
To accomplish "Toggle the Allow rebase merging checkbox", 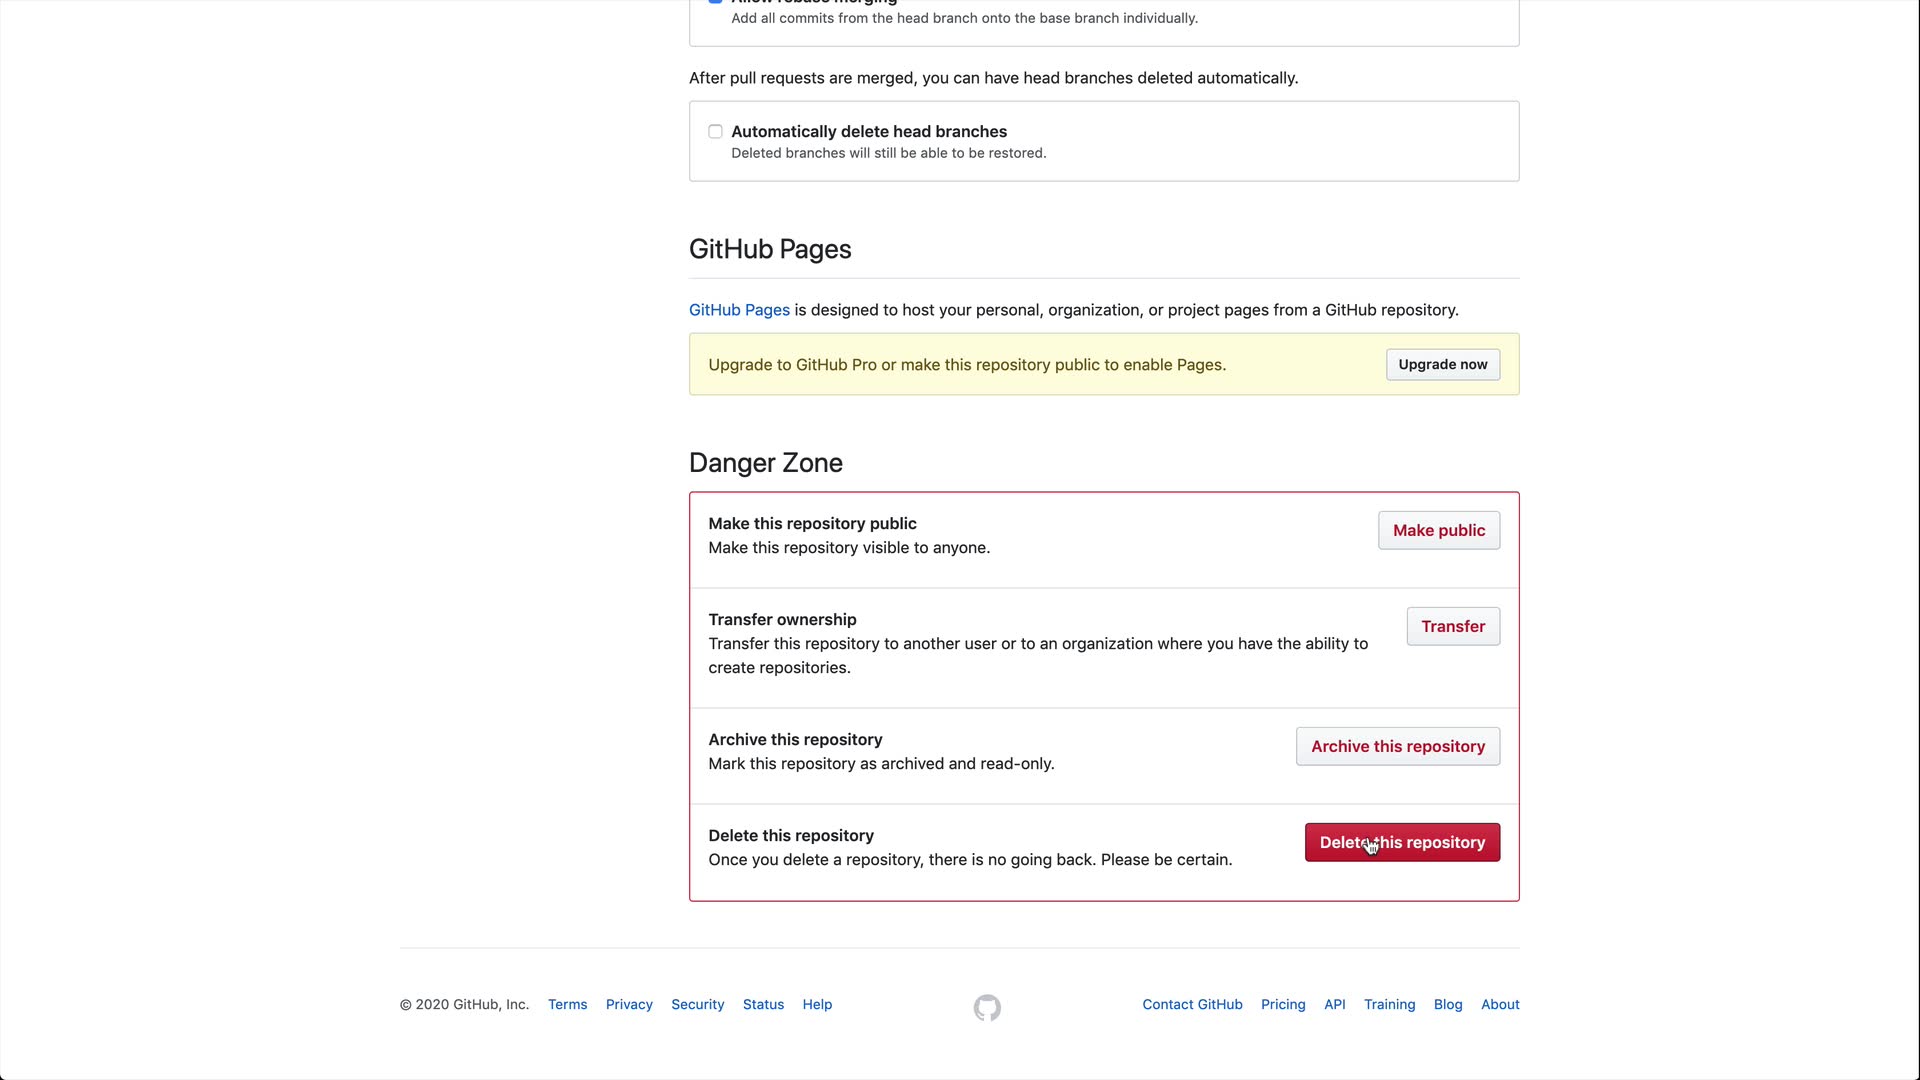I will tap(715, 2).
